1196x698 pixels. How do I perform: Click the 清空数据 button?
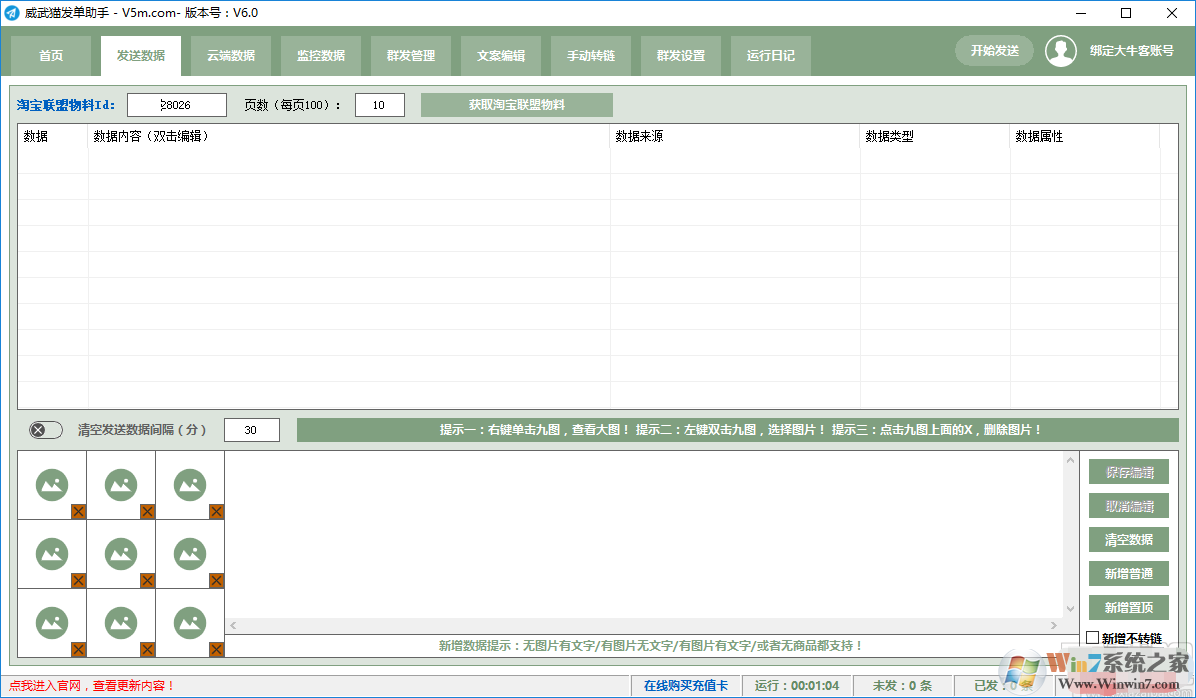pos(1129,540)
